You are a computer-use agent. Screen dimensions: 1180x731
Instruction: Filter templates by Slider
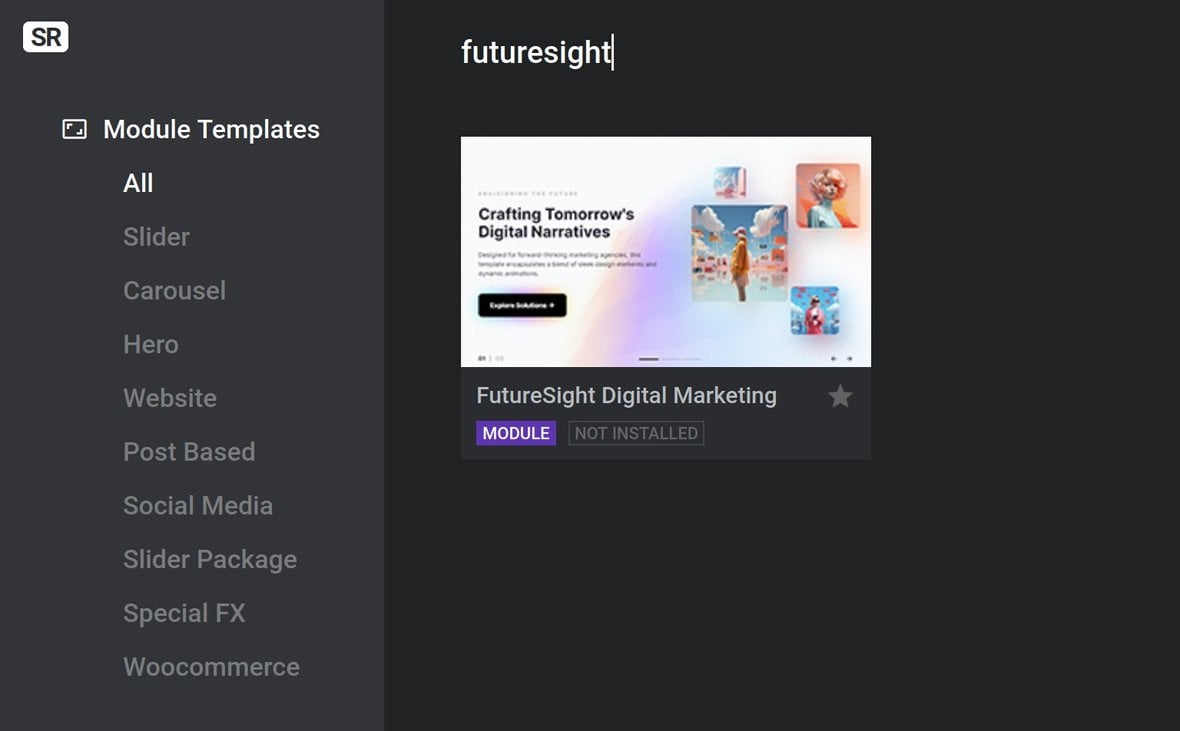[x=156, y=237]
